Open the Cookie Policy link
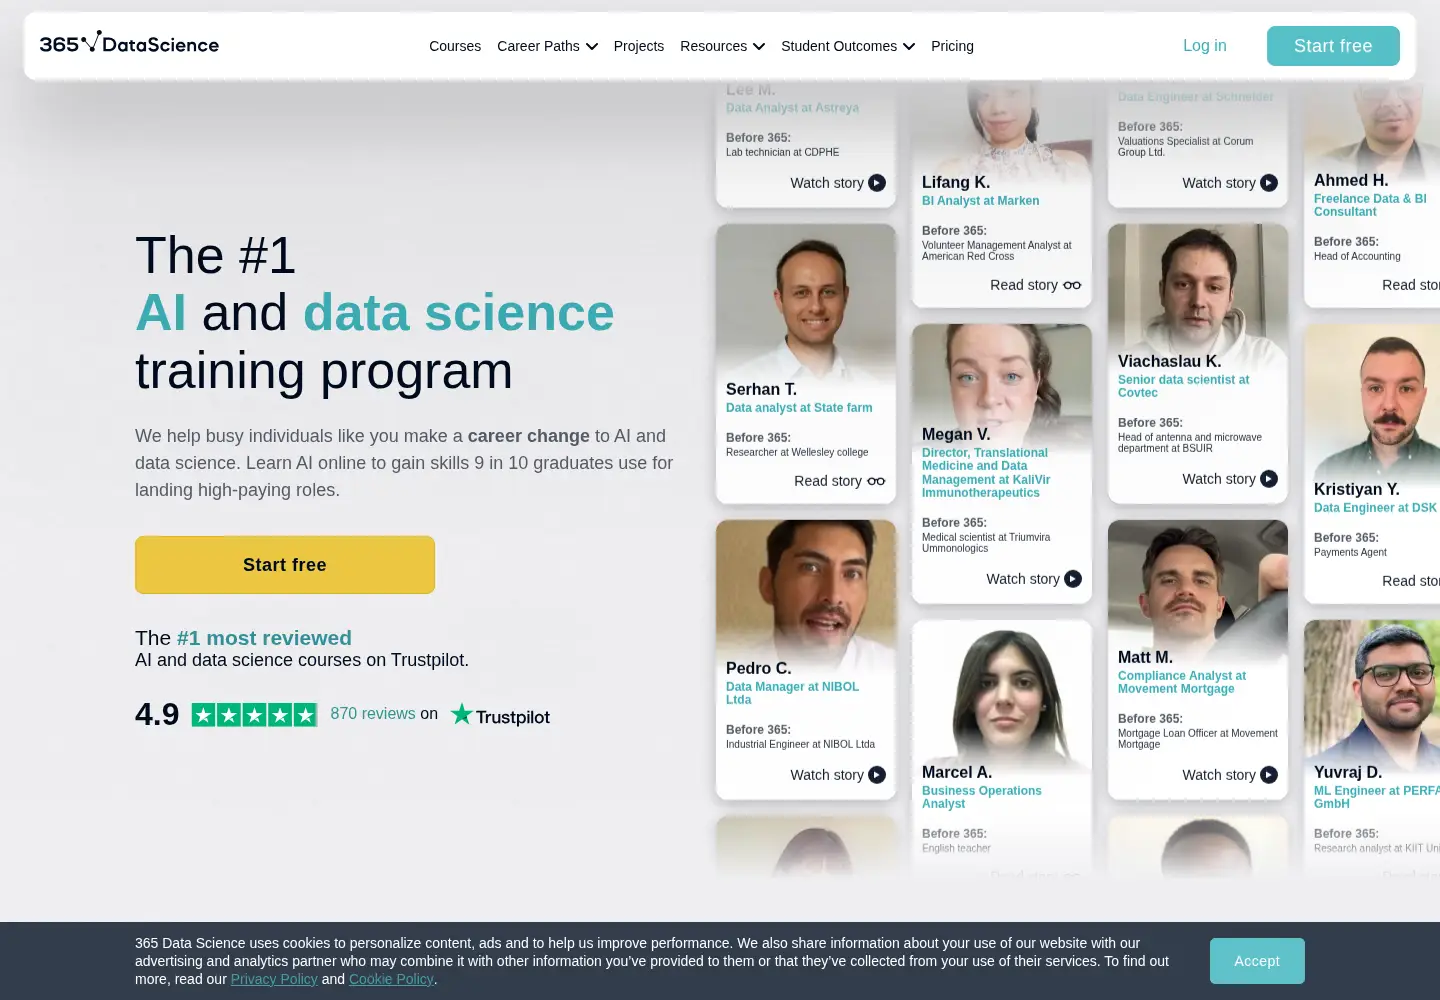 point(391,979)
